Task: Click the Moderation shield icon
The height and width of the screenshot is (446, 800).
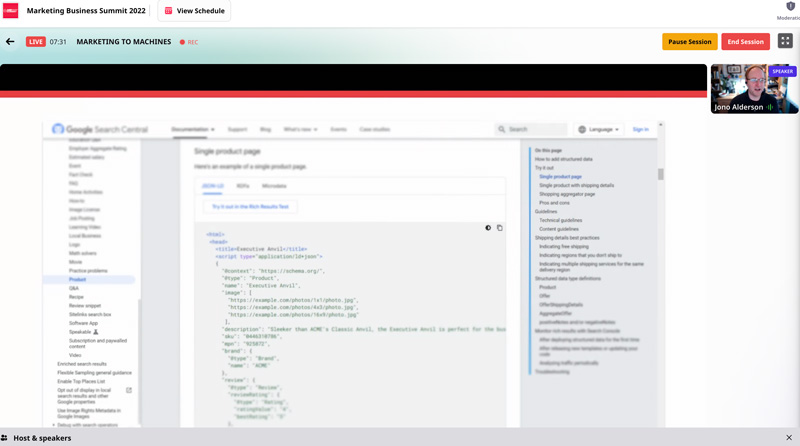Action: [790, 6]
